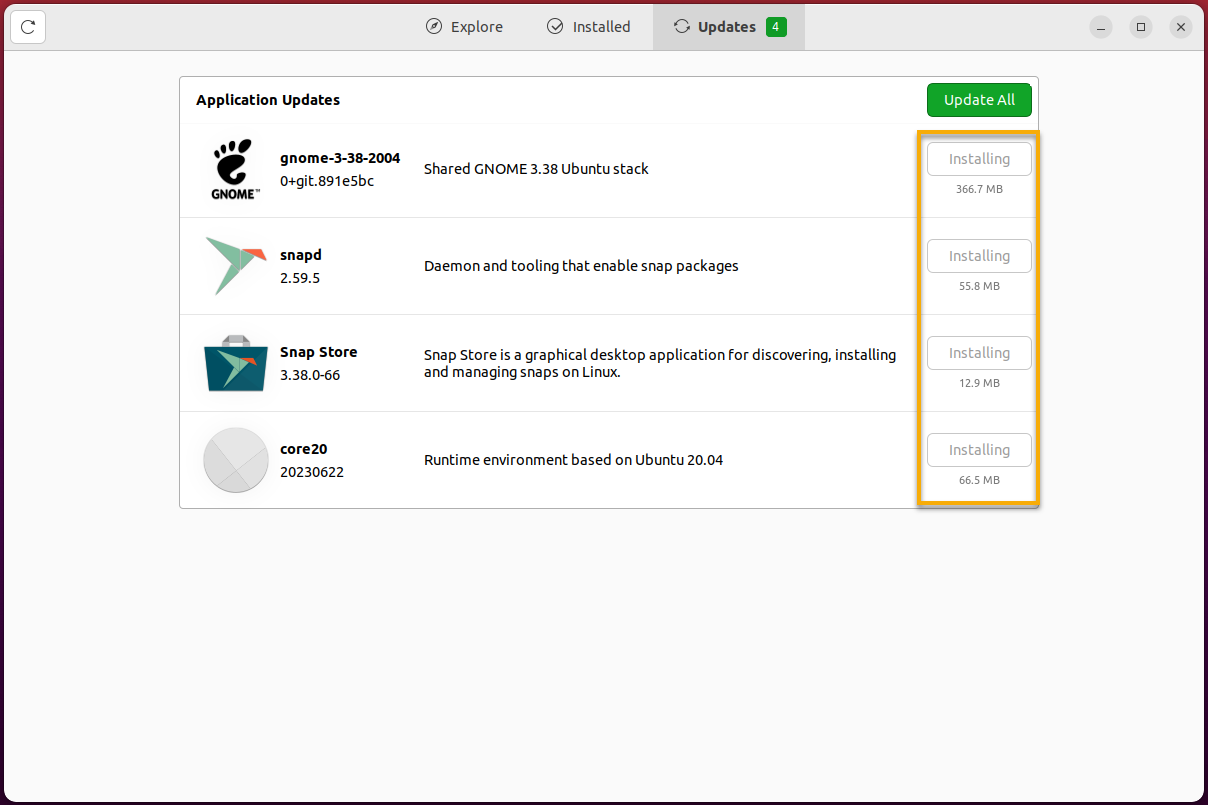Click Installing button for snapd

tap(979, 256)
